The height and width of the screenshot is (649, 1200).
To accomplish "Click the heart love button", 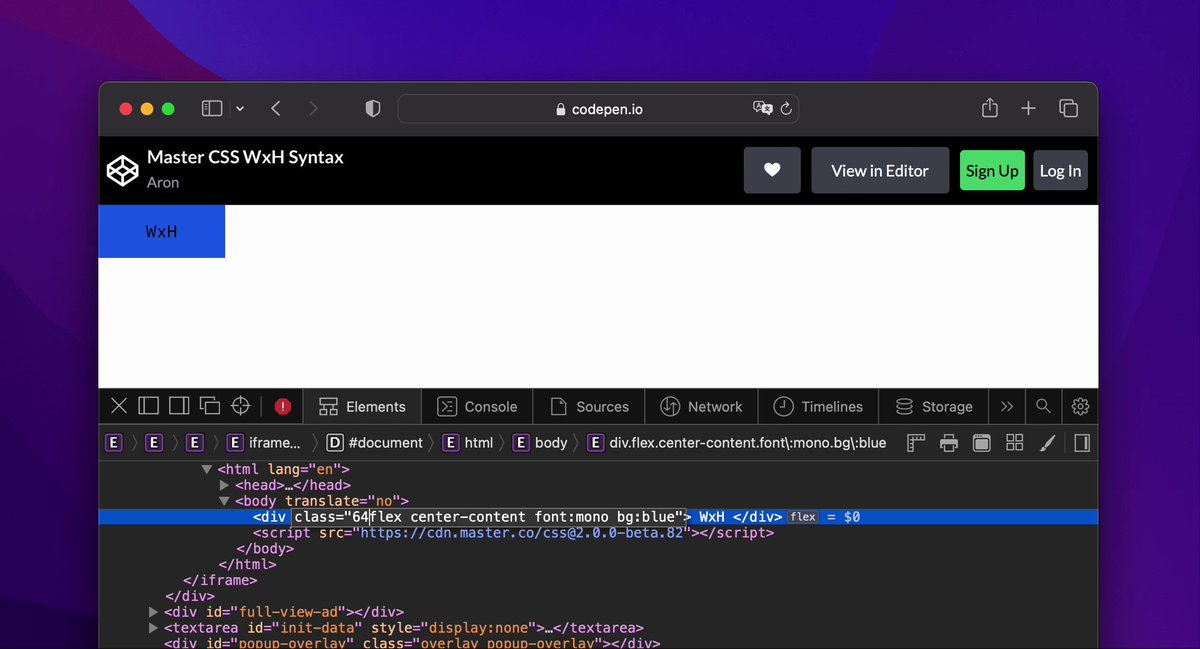I will coord(772,170).
